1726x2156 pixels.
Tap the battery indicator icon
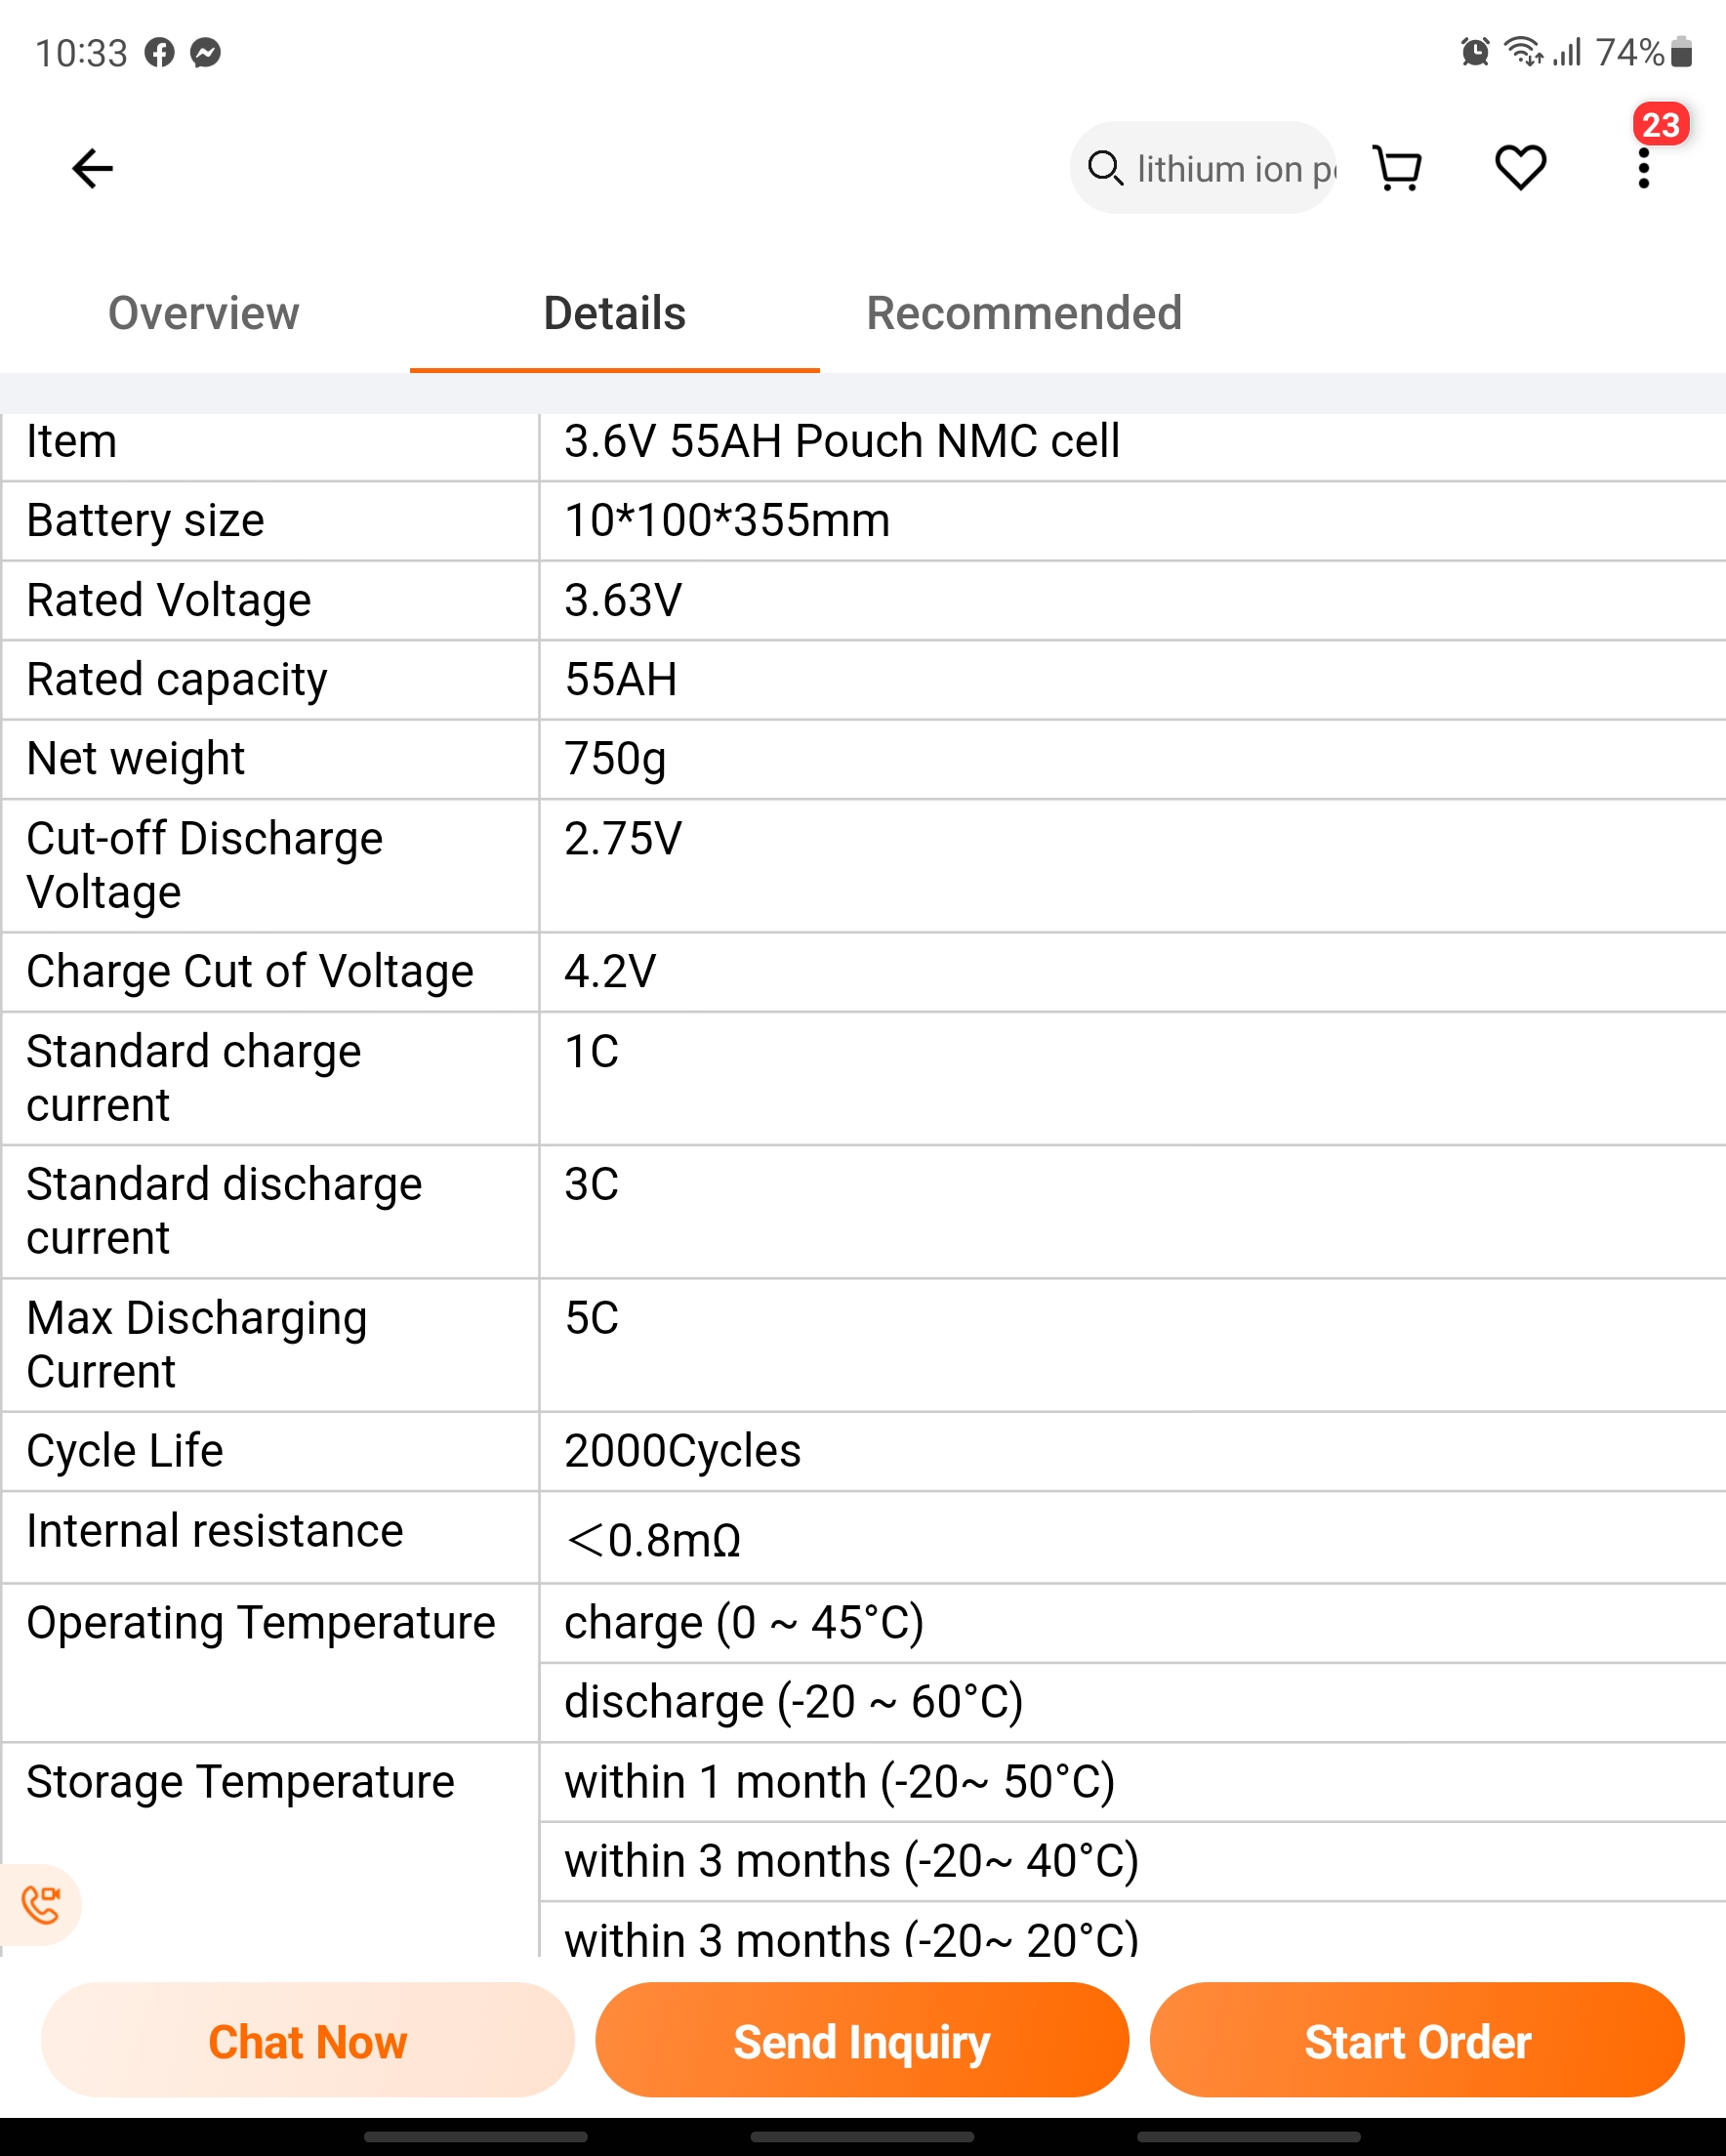click(x=1682, y=51)
